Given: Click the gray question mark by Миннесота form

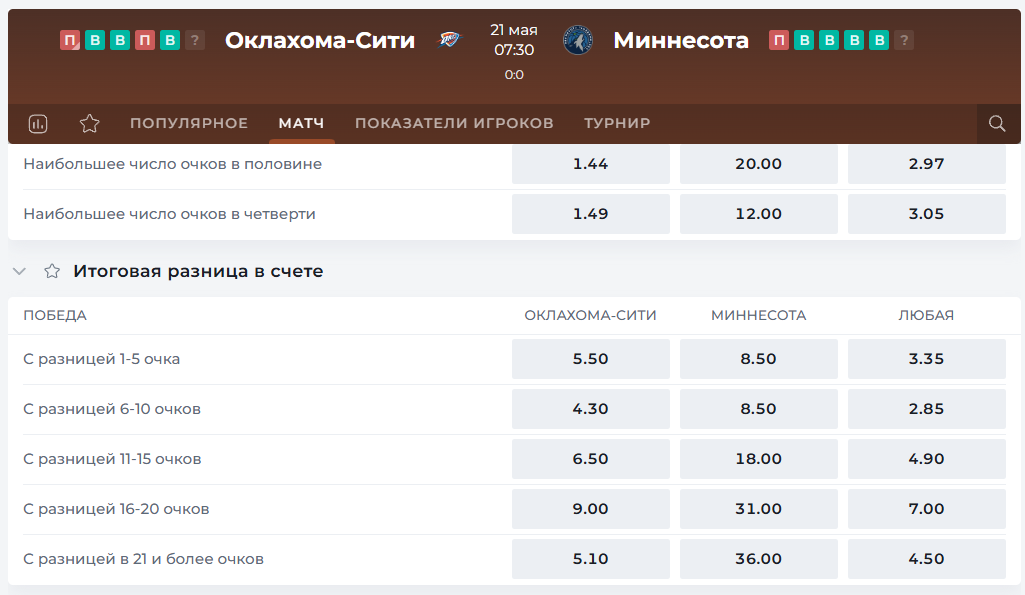Looking at the screenshot, I should coord(904,41).
